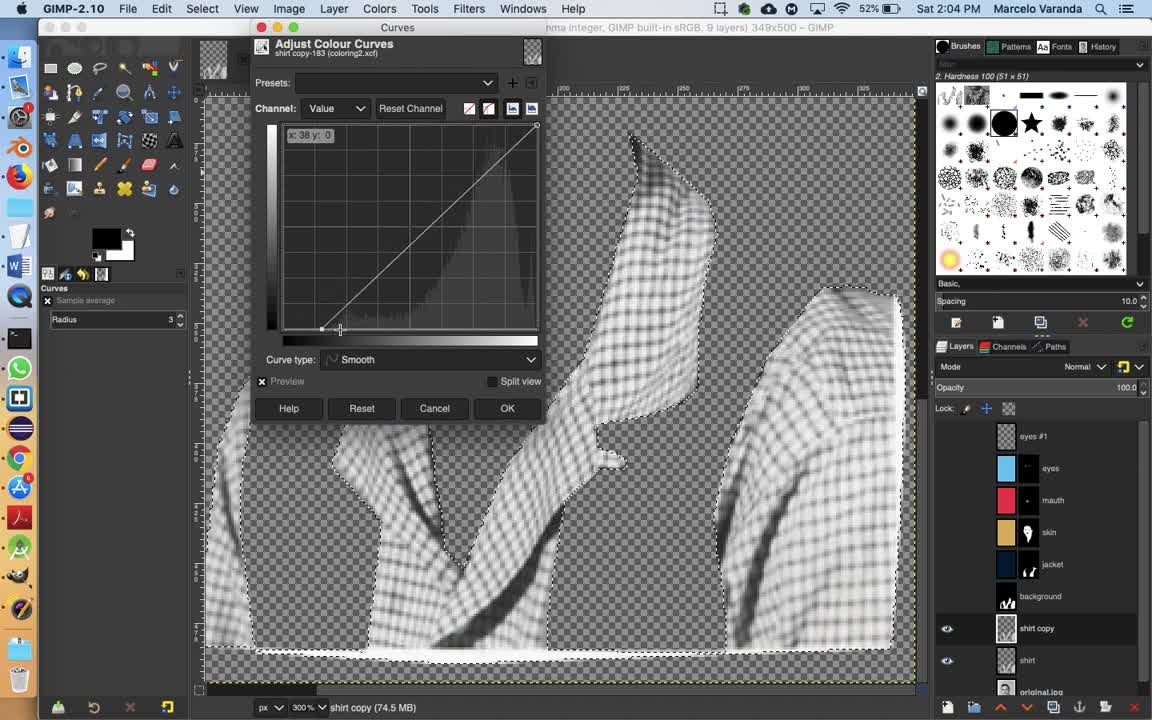Switch the curves histogram to linear
1152x720 pixels.
coord(512,109)
